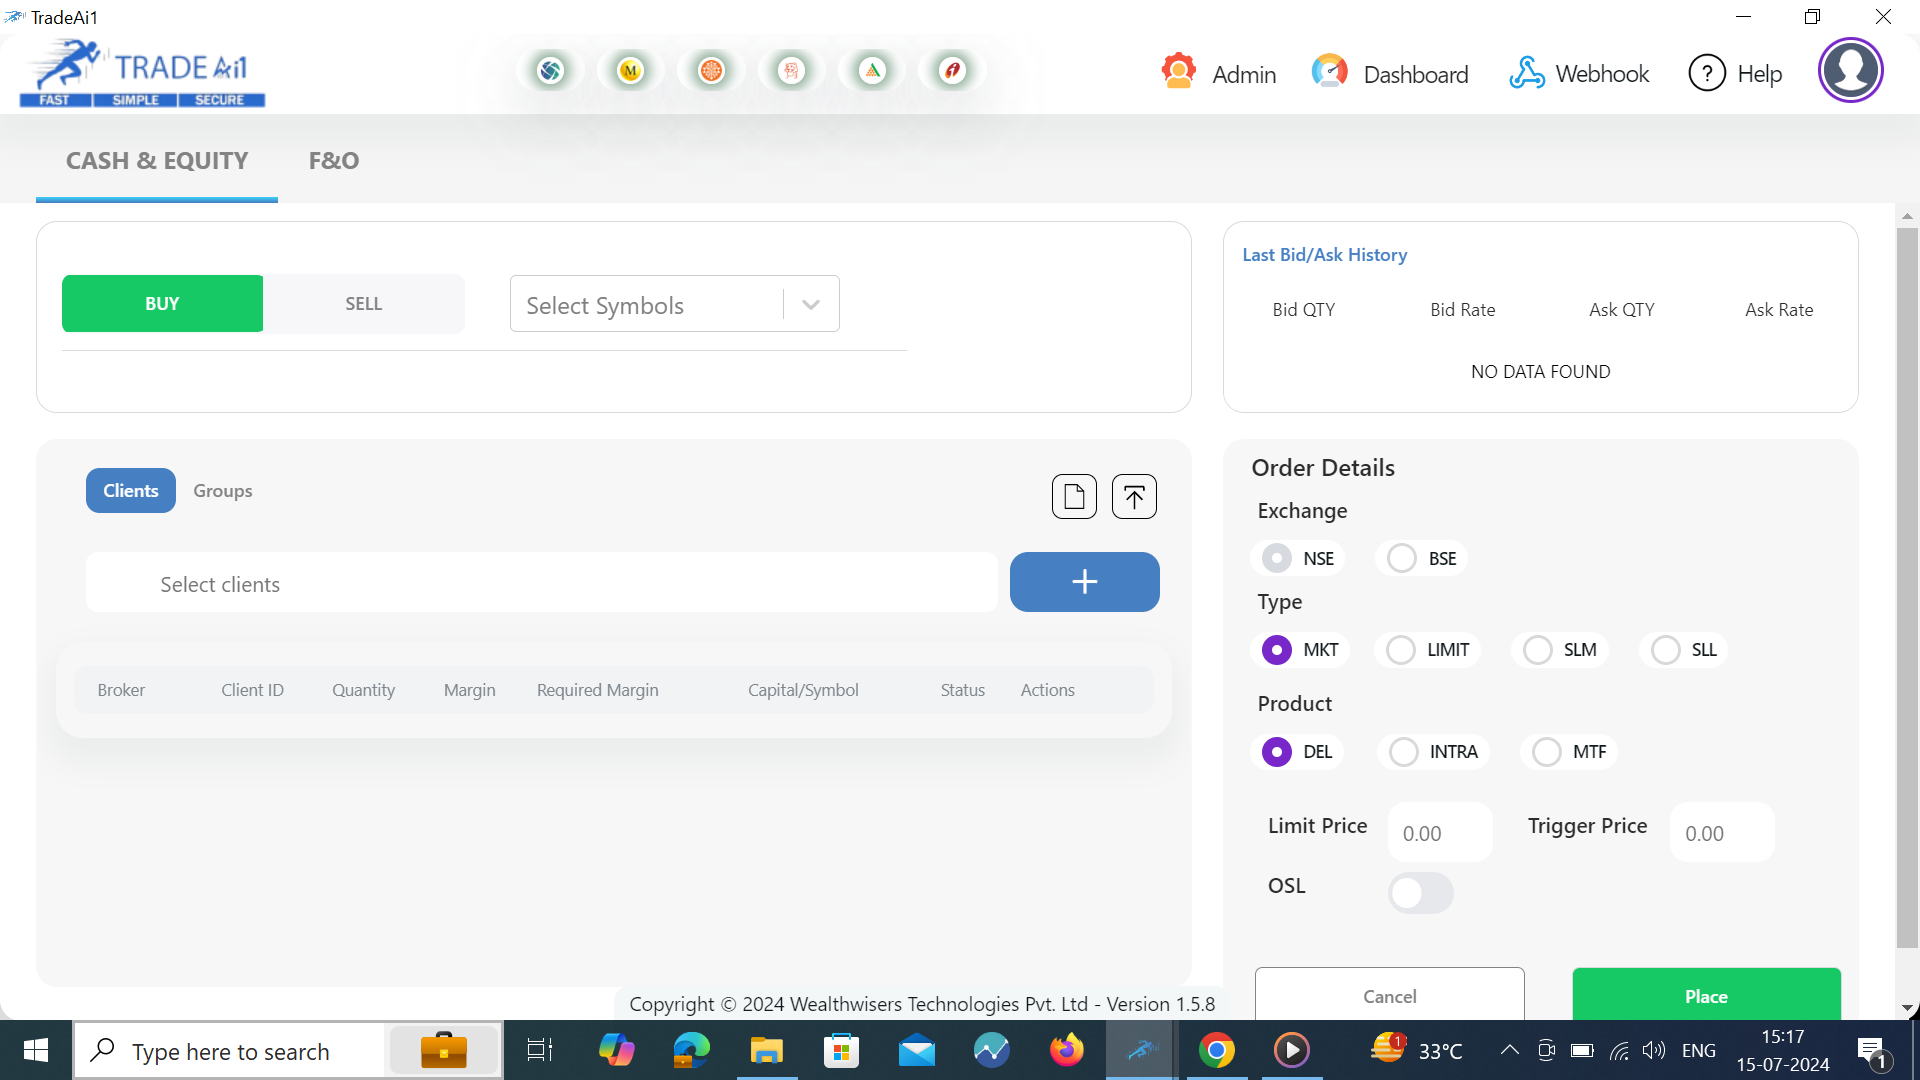Expand the Select Symbols dropdown arrow
Screen dimensions: 1920x1080
tap(811, 304)
